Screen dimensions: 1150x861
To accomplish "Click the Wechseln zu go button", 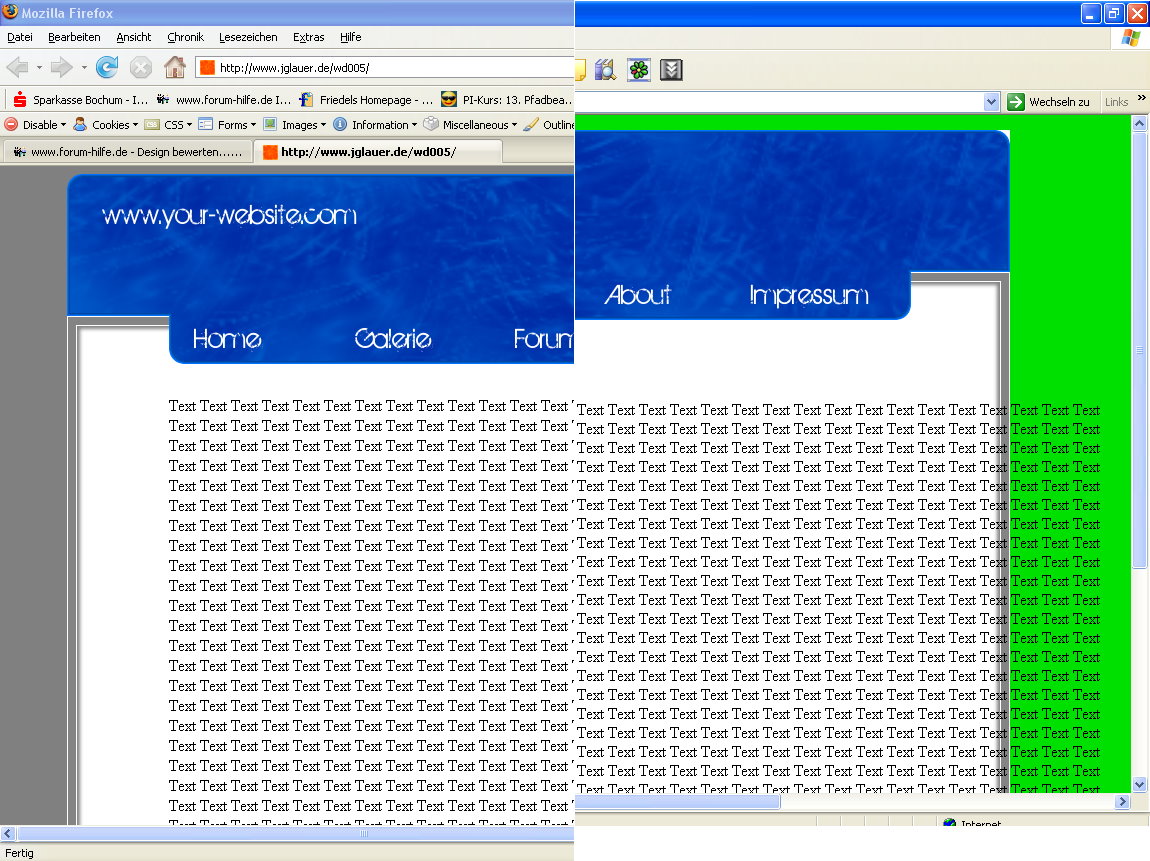I will coord(1048,102).
